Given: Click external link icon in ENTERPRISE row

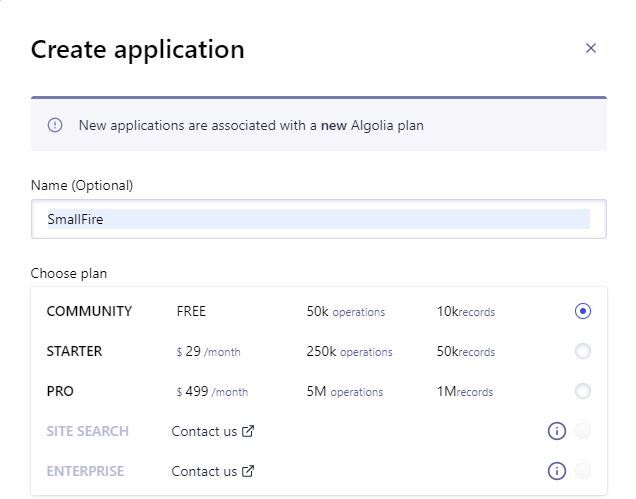Looking at the screenshot, I should (x=248, y=471).
